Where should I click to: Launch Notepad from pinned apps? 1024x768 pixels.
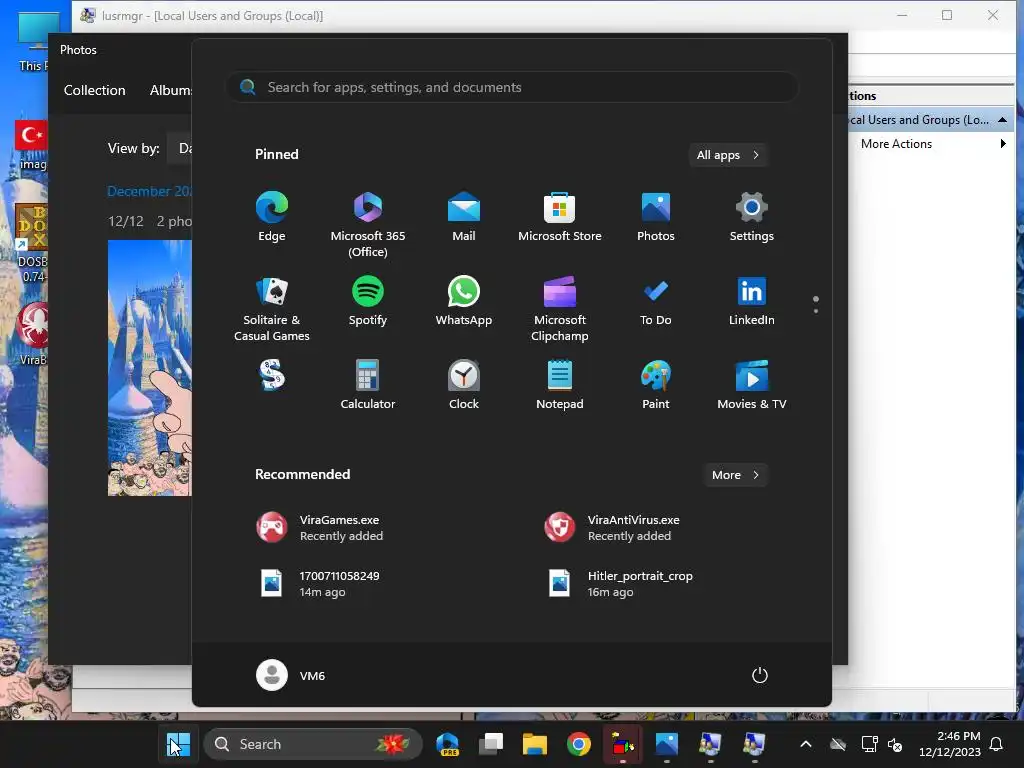pyautogui.click(x=560, y=385)
